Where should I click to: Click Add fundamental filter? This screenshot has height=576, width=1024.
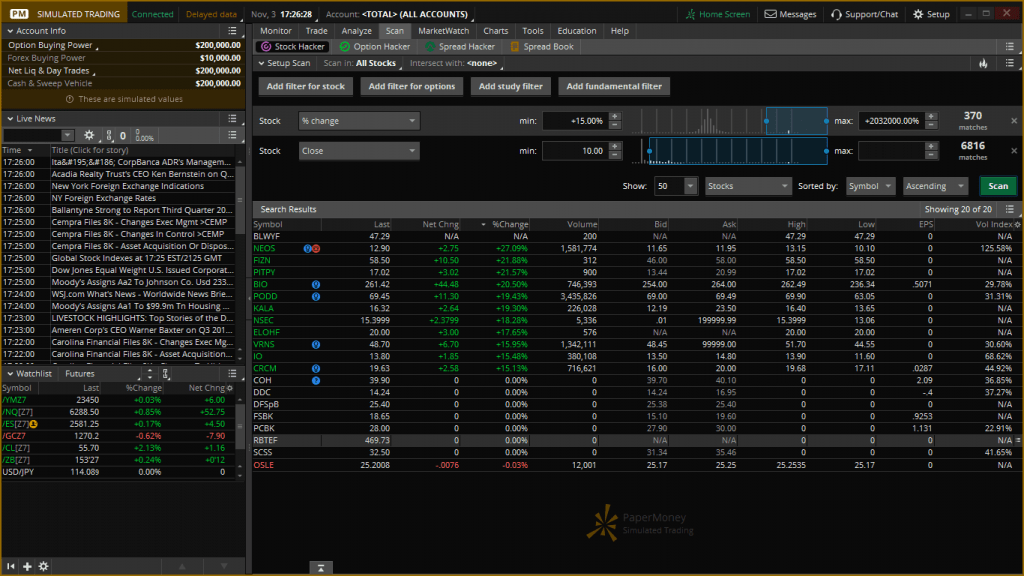(x=614, y=86)
